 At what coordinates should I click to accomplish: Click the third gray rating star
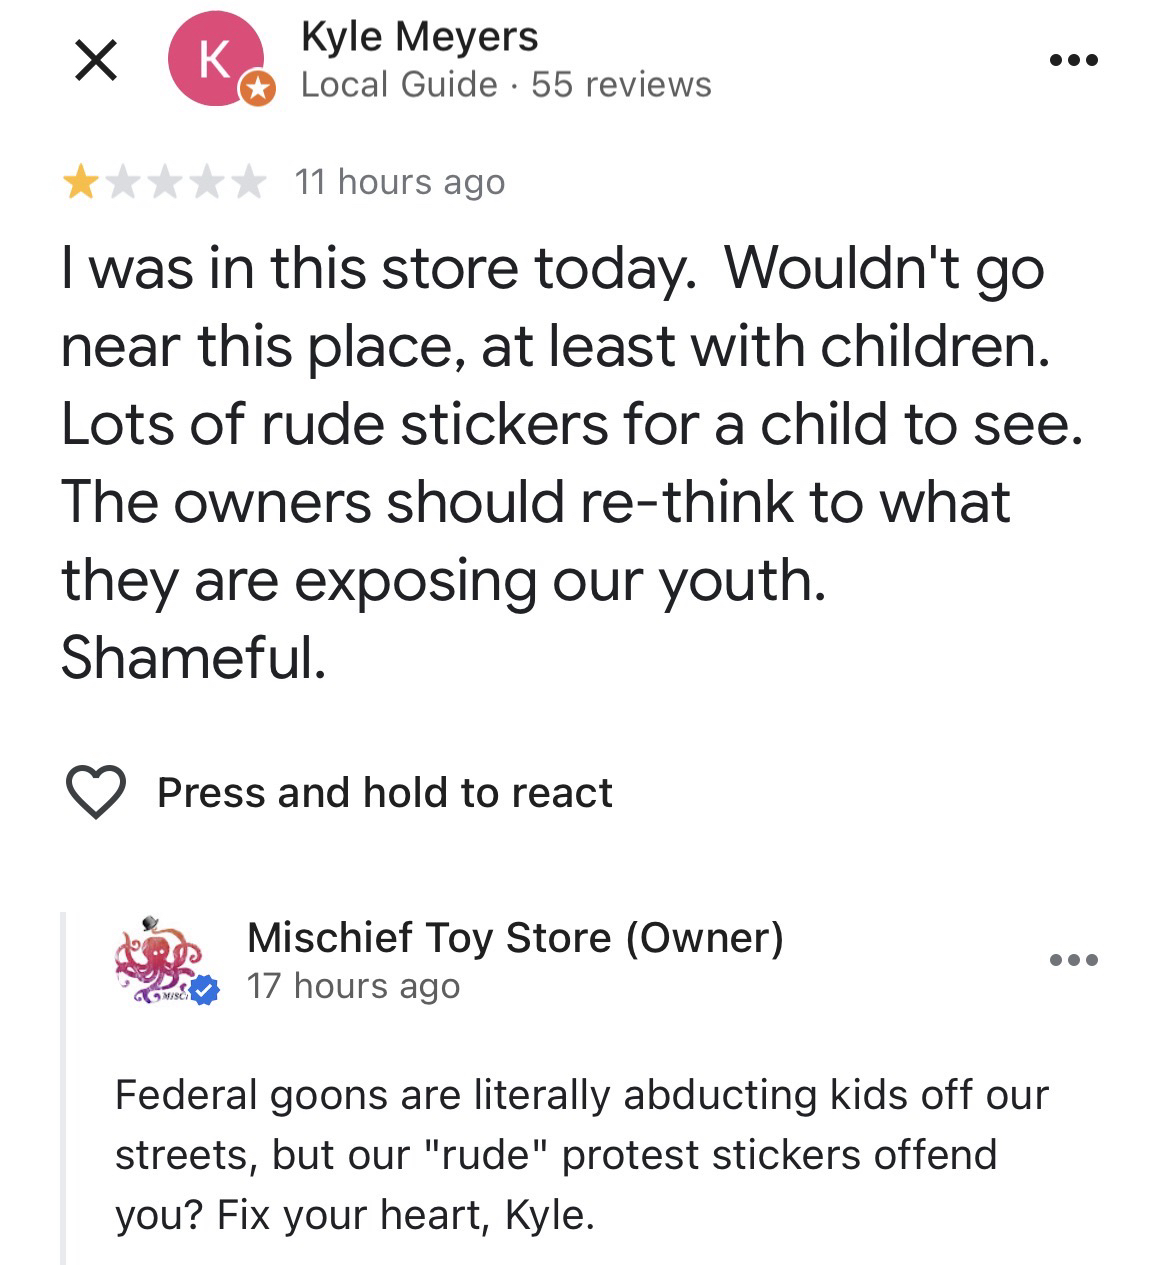164,183
